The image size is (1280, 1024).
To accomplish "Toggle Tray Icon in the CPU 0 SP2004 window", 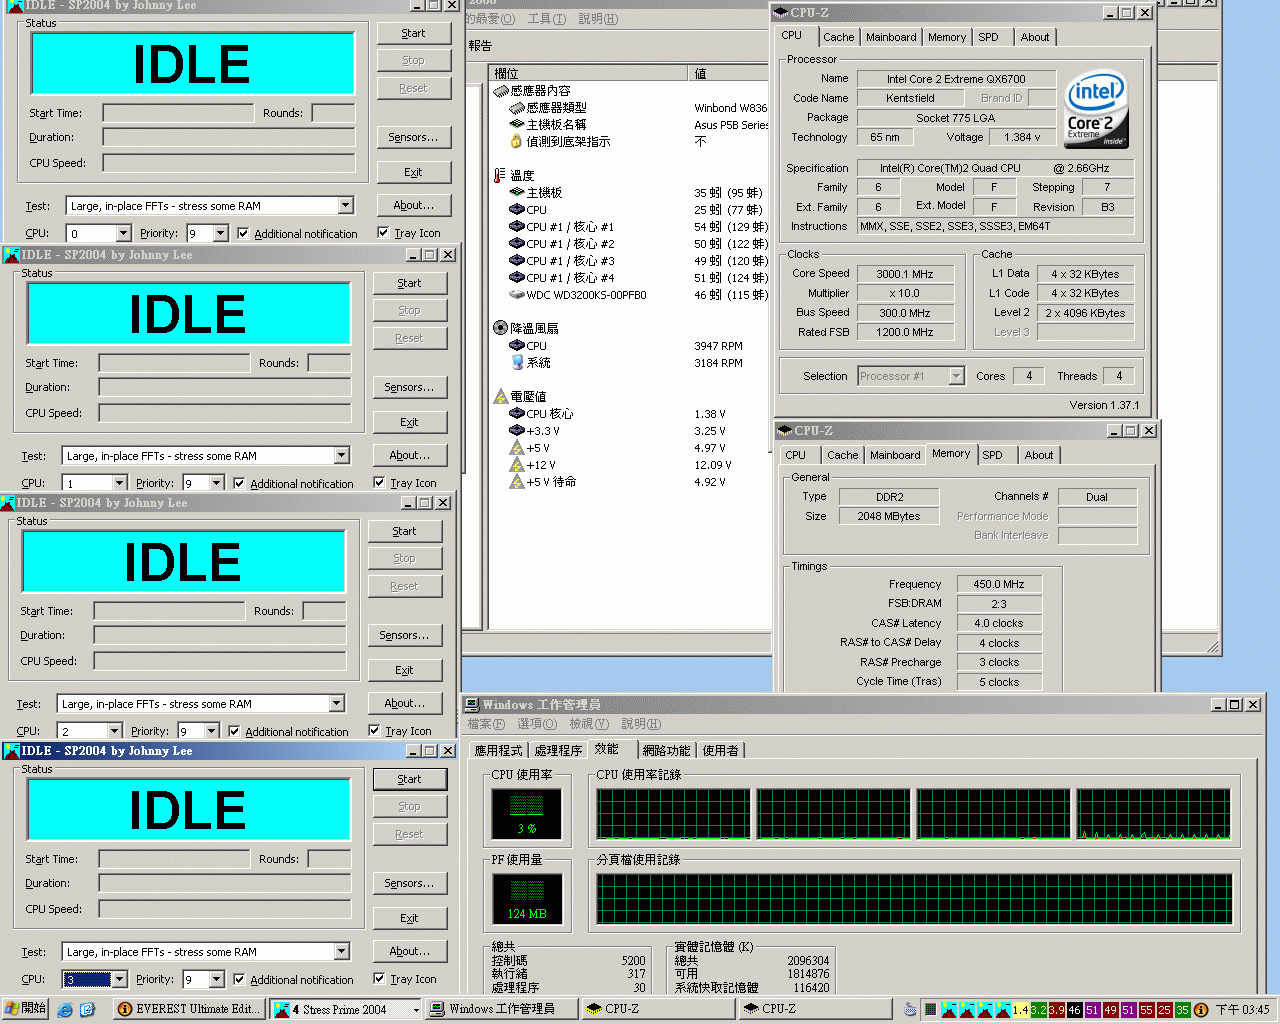I will pyautogui.click(x=383, y=232).
